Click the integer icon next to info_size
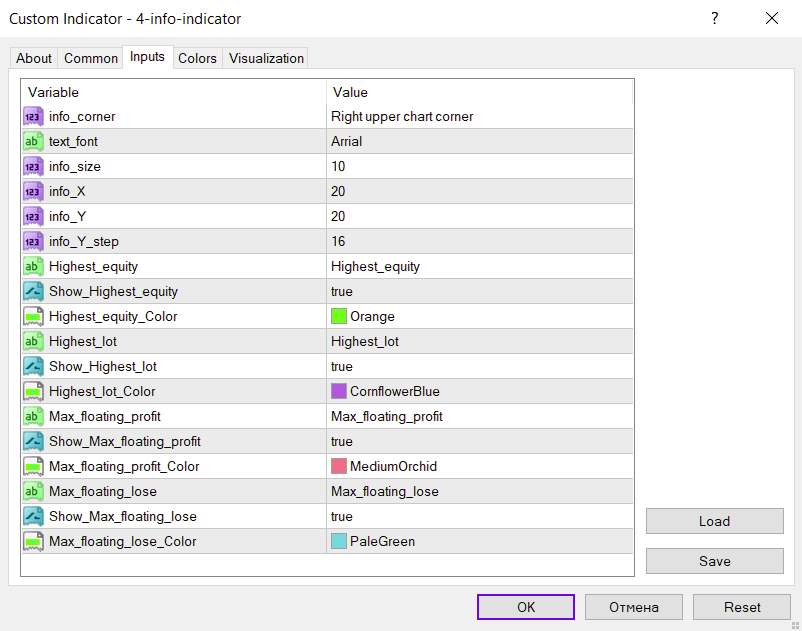This screenshot has width=802, height=631. point(33,166)
